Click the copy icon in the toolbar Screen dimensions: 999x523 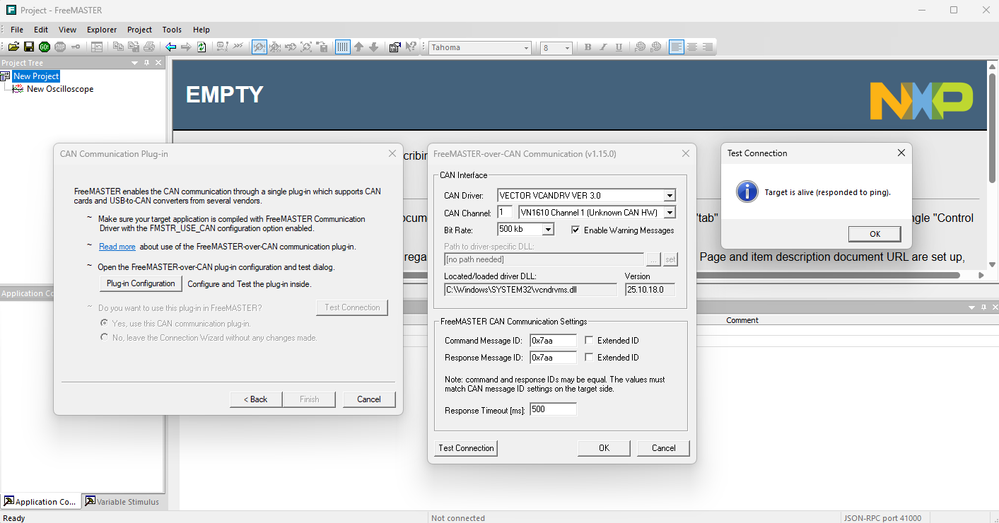[x=118, y=47]
